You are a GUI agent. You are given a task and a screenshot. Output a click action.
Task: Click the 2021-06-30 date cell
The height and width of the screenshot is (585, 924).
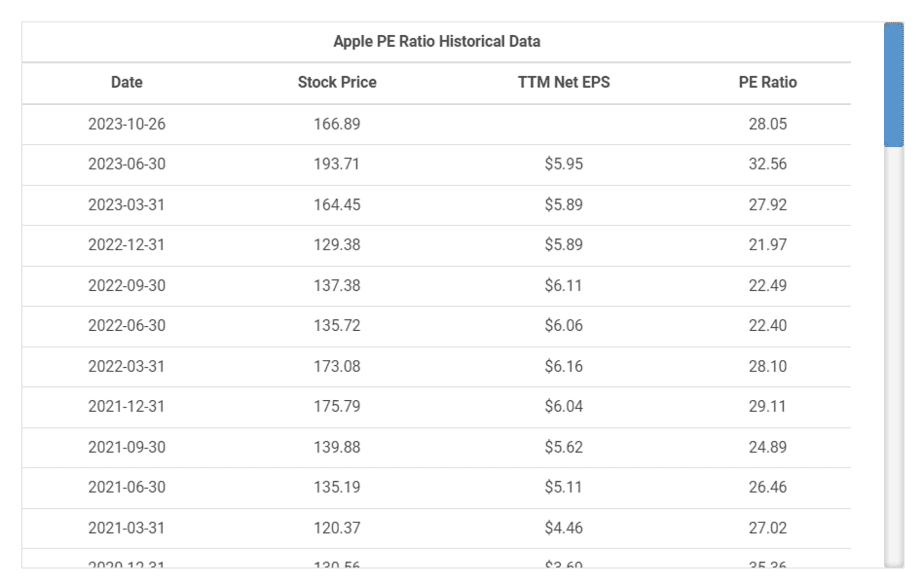pos(127,488)
